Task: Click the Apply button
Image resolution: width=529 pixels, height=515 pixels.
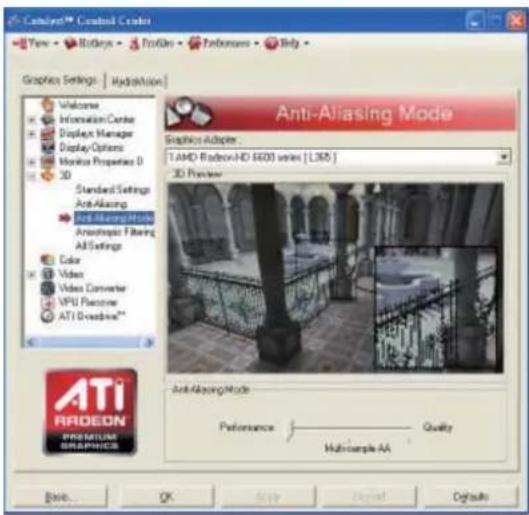Action: click(268, 496)
